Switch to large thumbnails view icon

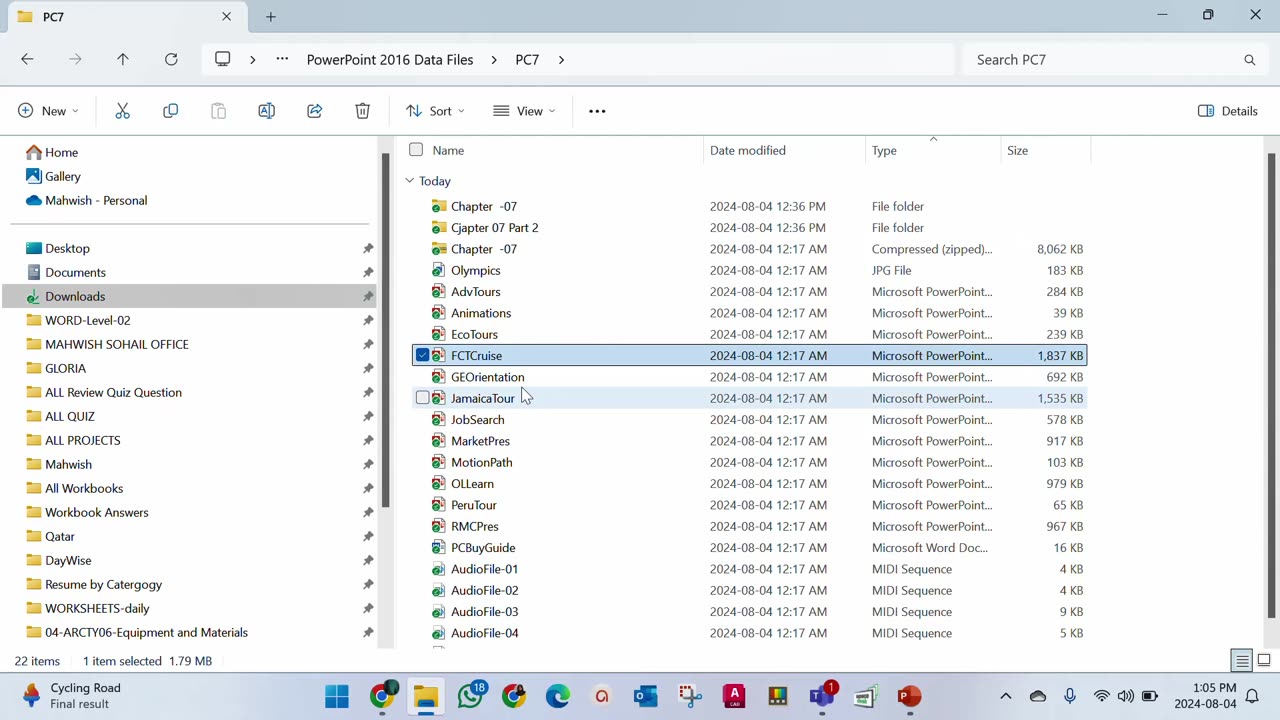click(x=1264, y=661)
